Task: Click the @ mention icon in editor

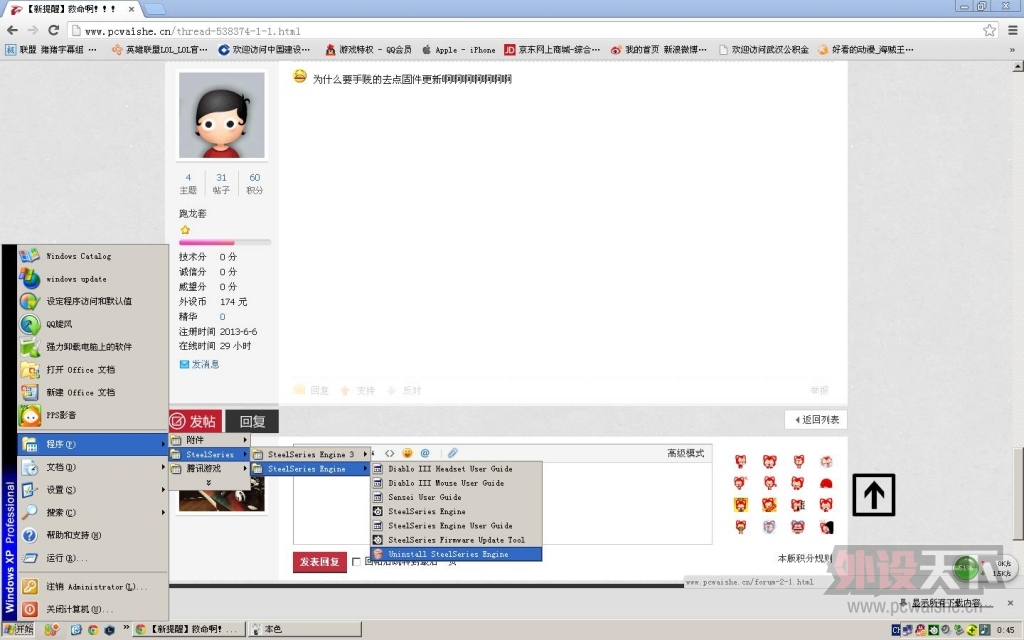Action: (425, 453)
